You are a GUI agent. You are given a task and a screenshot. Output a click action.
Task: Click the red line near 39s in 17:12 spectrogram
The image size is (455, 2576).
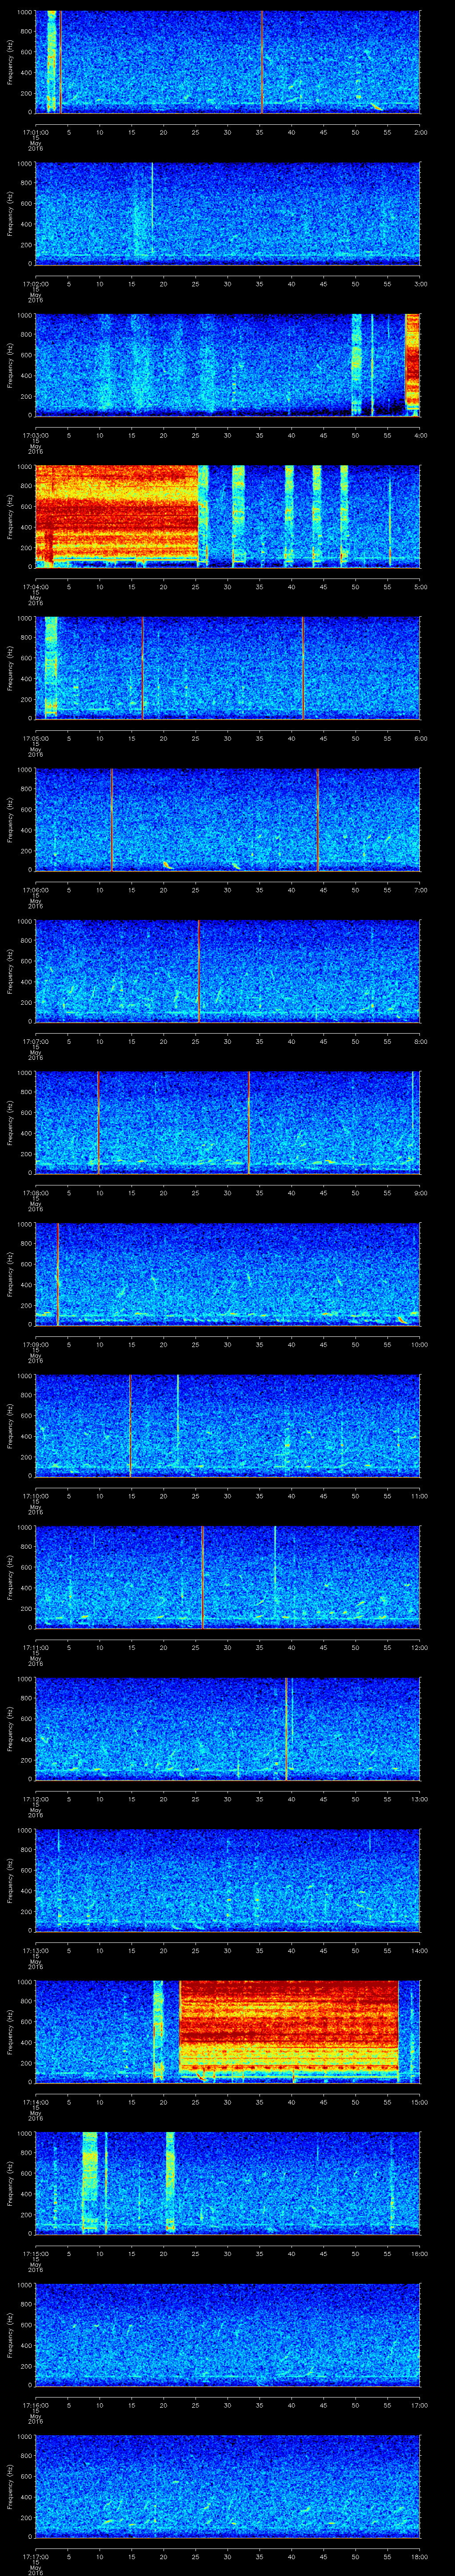coord(286,1728)
